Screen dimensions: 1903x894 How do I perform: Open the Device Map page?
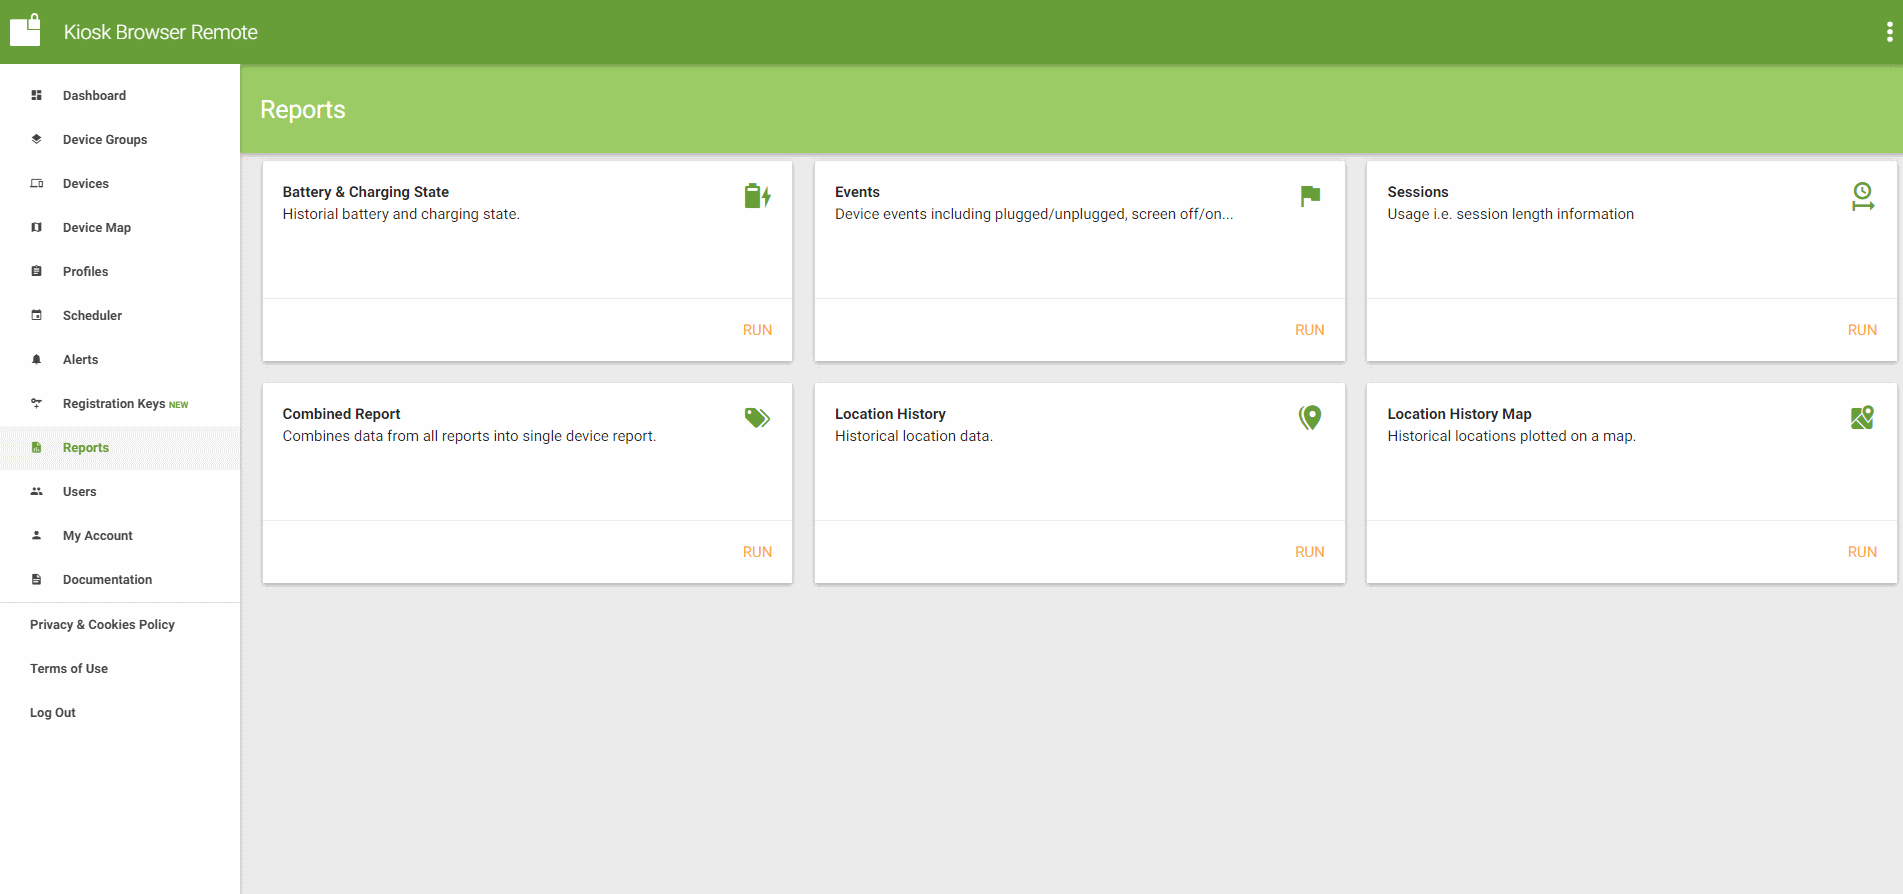pos(120,227)
